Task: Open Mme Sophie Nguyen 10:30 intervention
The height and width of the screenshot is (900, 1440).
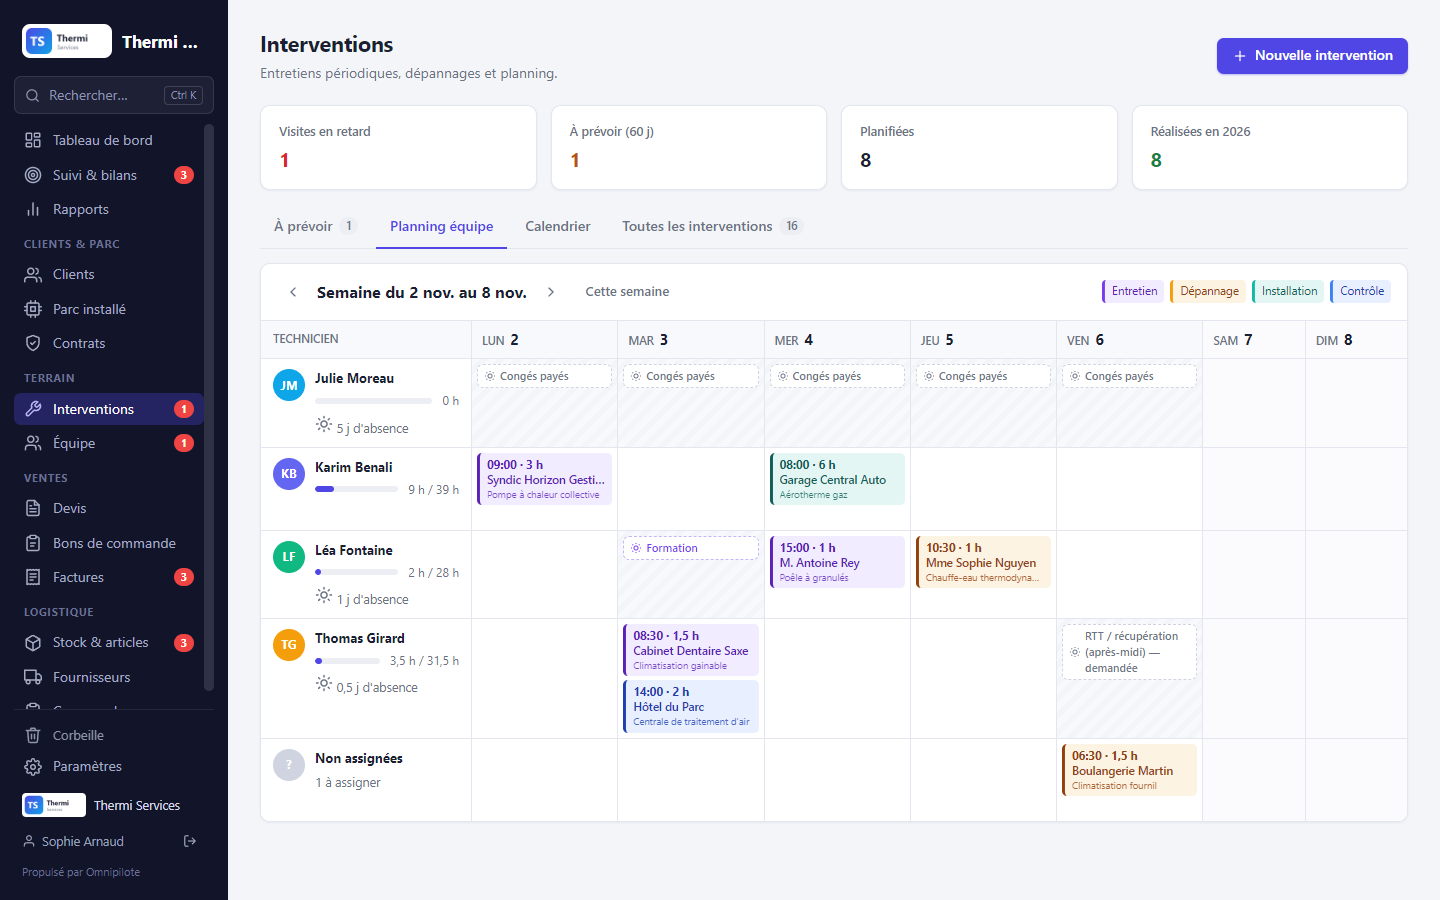Action: (983, 562)
